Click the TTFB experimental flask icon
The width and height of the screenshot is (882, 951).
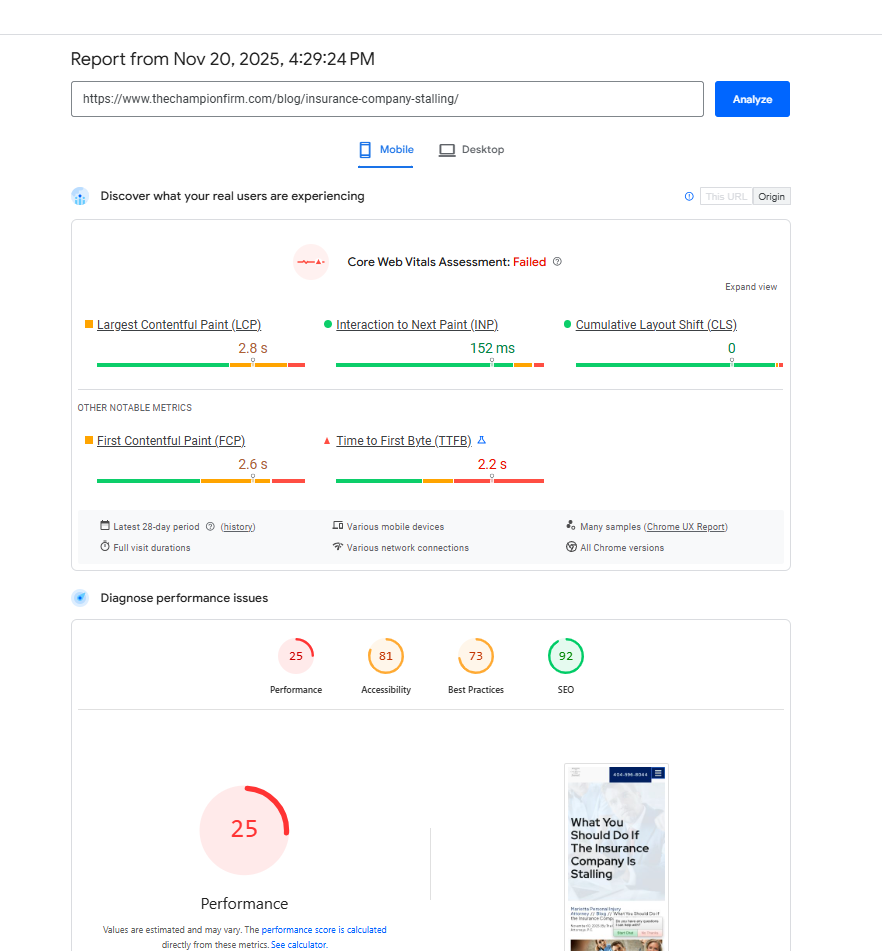(482, 440)
